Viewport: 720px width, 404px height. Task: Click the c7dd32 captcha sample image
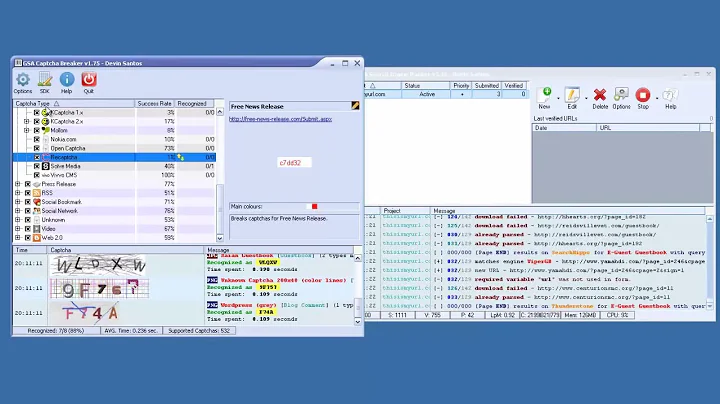(x=294, y=163)
